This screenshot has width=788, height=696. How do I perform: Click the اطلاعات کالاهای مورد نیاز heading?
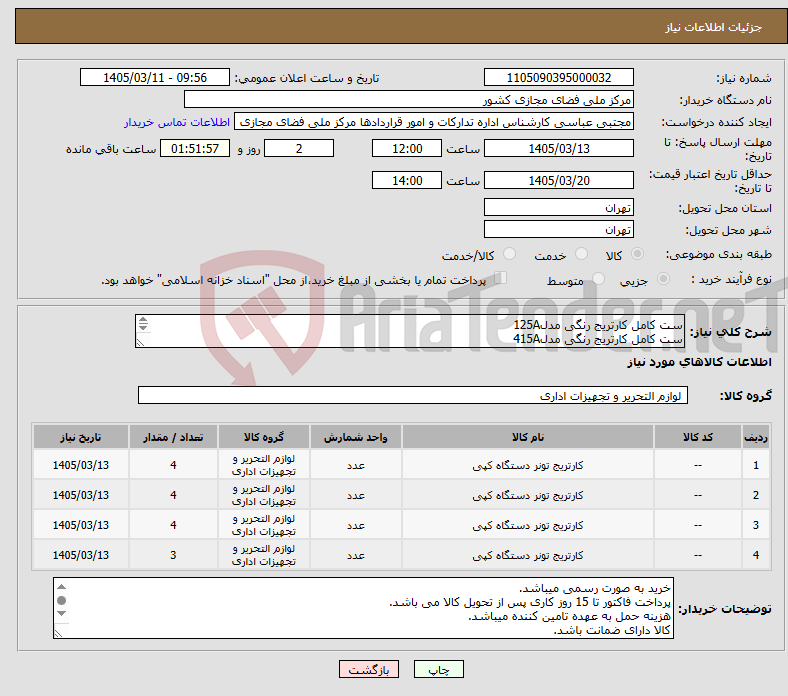click(x=699, y=362)
